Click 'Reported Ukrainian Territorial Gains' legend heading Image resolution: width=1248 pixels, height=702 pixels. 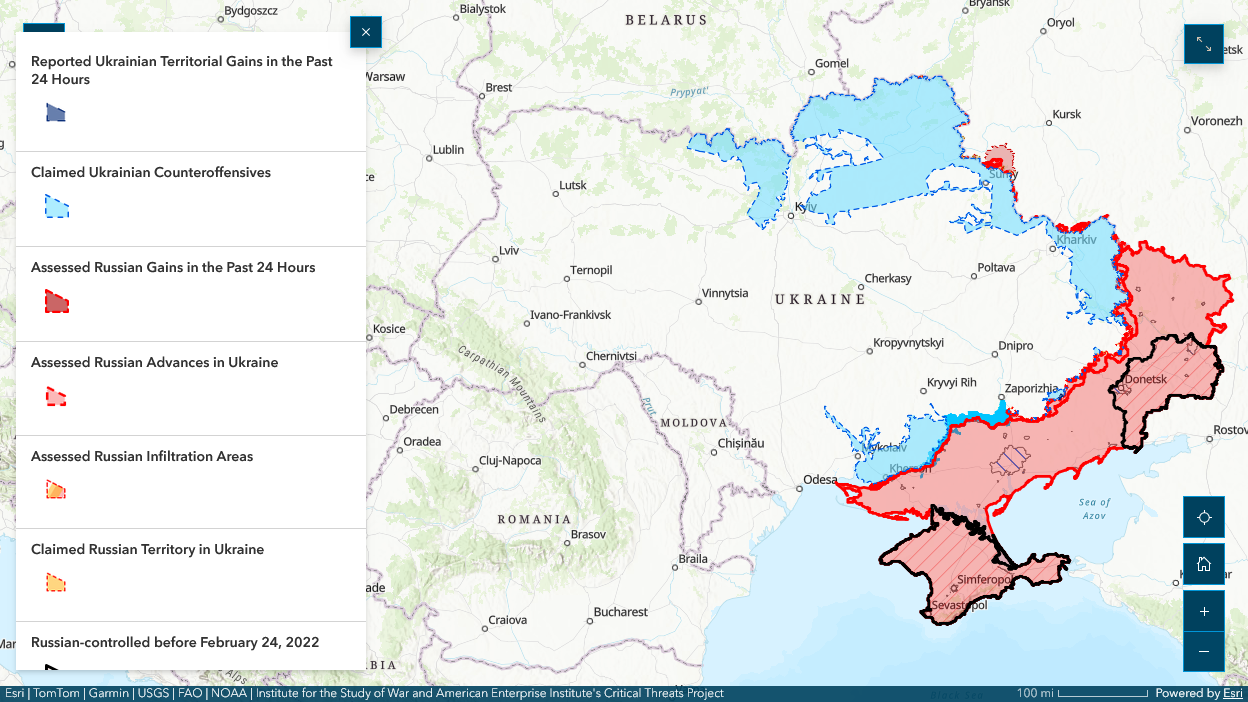coord(182,70)
